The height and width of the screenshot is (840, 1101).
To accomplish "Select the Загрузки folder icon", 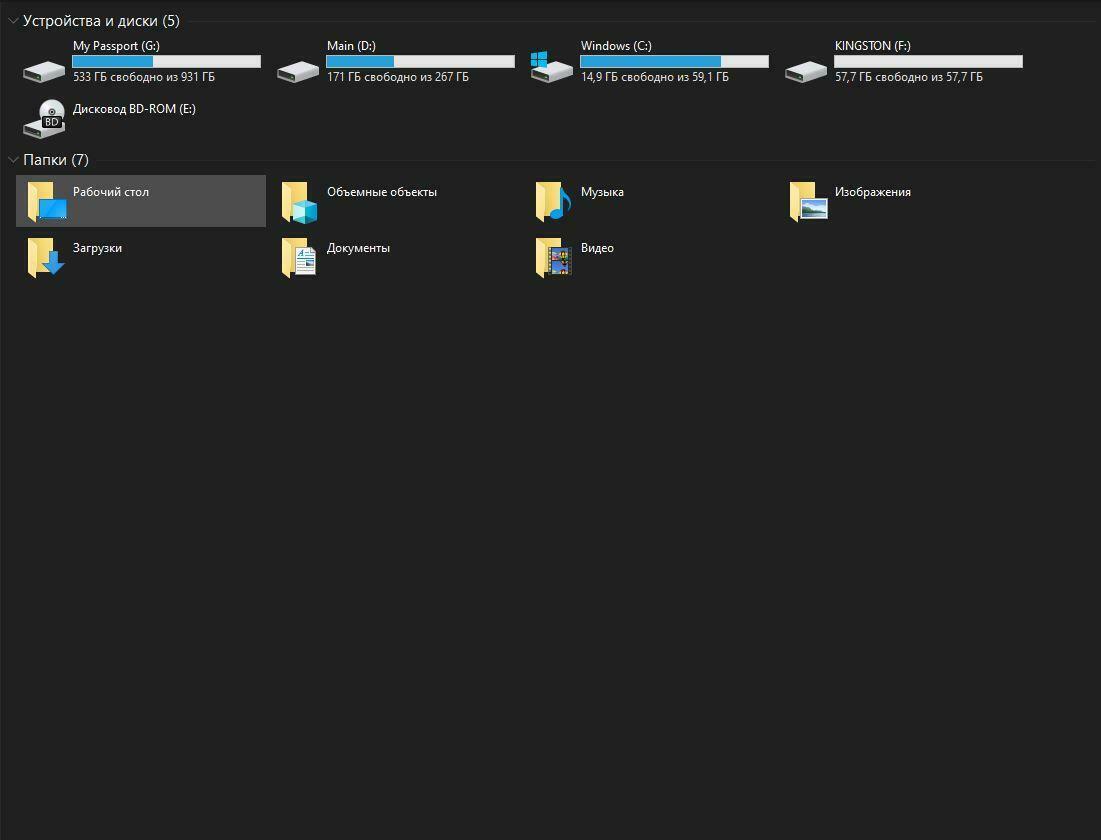I will point(46,257).
